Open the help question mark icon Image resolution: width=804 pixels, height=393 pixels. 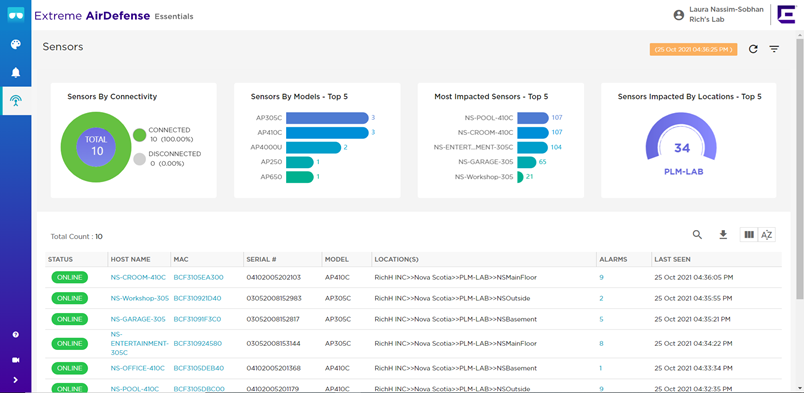15,335
